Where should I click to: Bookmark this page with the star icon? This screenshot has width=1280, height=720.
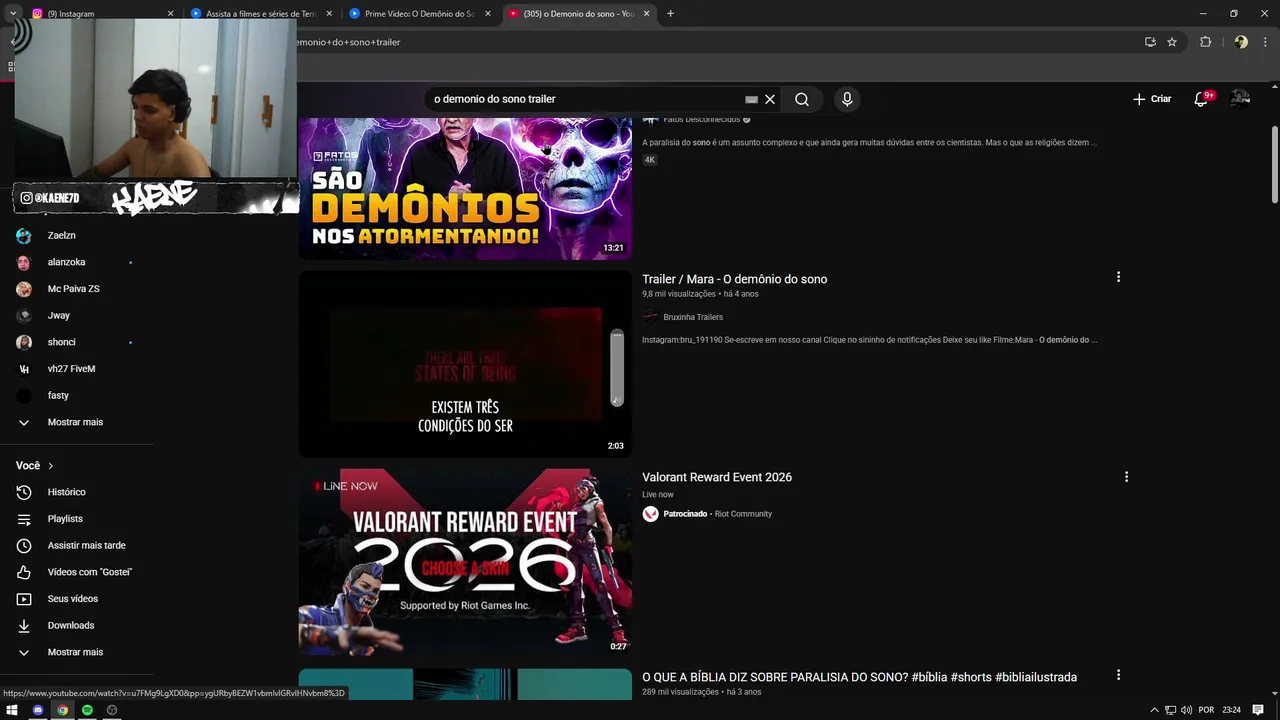coord(1172,42)
